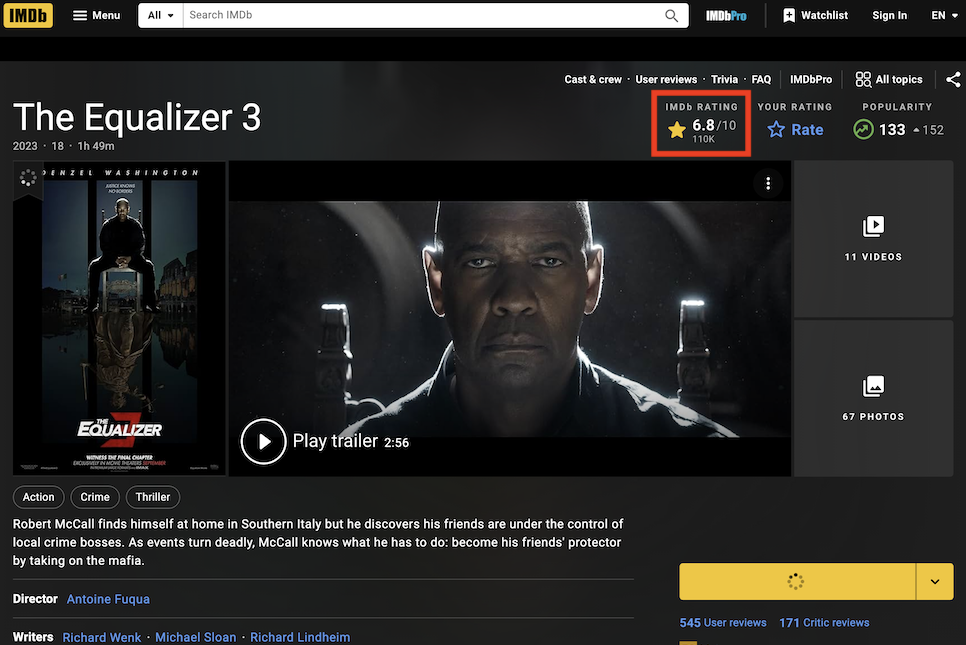Open the 171 Critic reviews link
The image size is (966, 645).
[x=824, y=623]
